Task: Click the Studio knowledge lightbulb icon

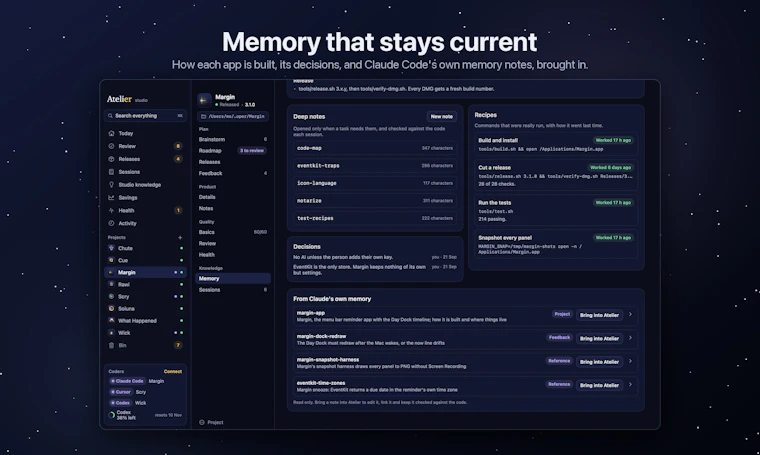Action: pos(111,185)
